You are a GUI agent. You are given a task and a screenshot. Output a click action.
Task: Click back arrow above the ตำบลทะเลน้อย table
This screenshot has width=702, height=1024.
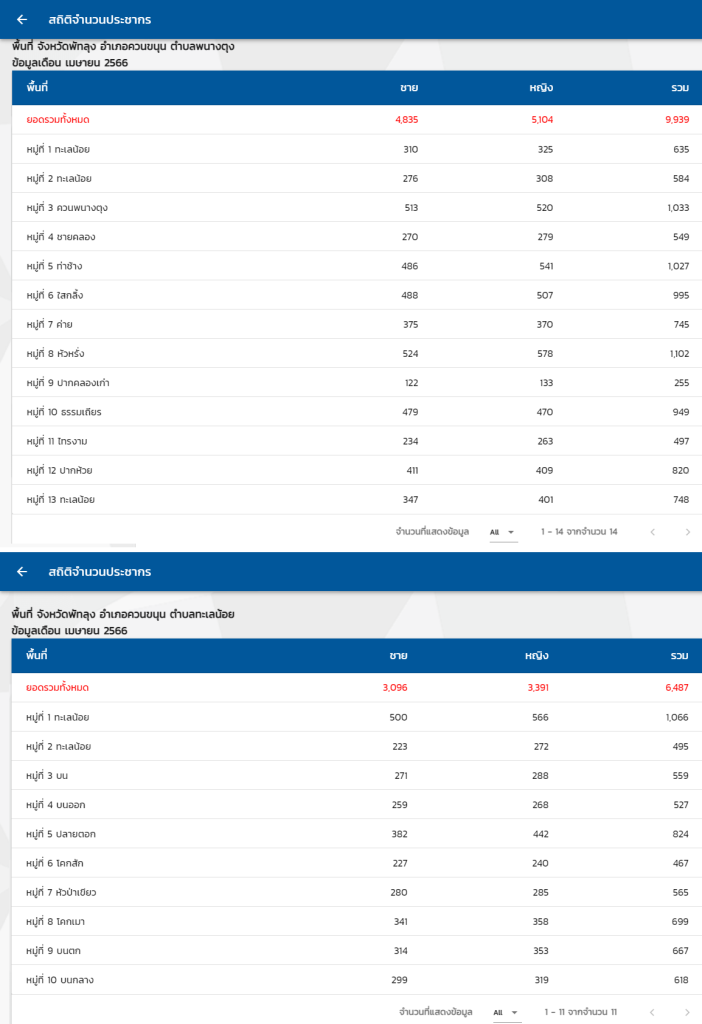click(x=22, y=572)
